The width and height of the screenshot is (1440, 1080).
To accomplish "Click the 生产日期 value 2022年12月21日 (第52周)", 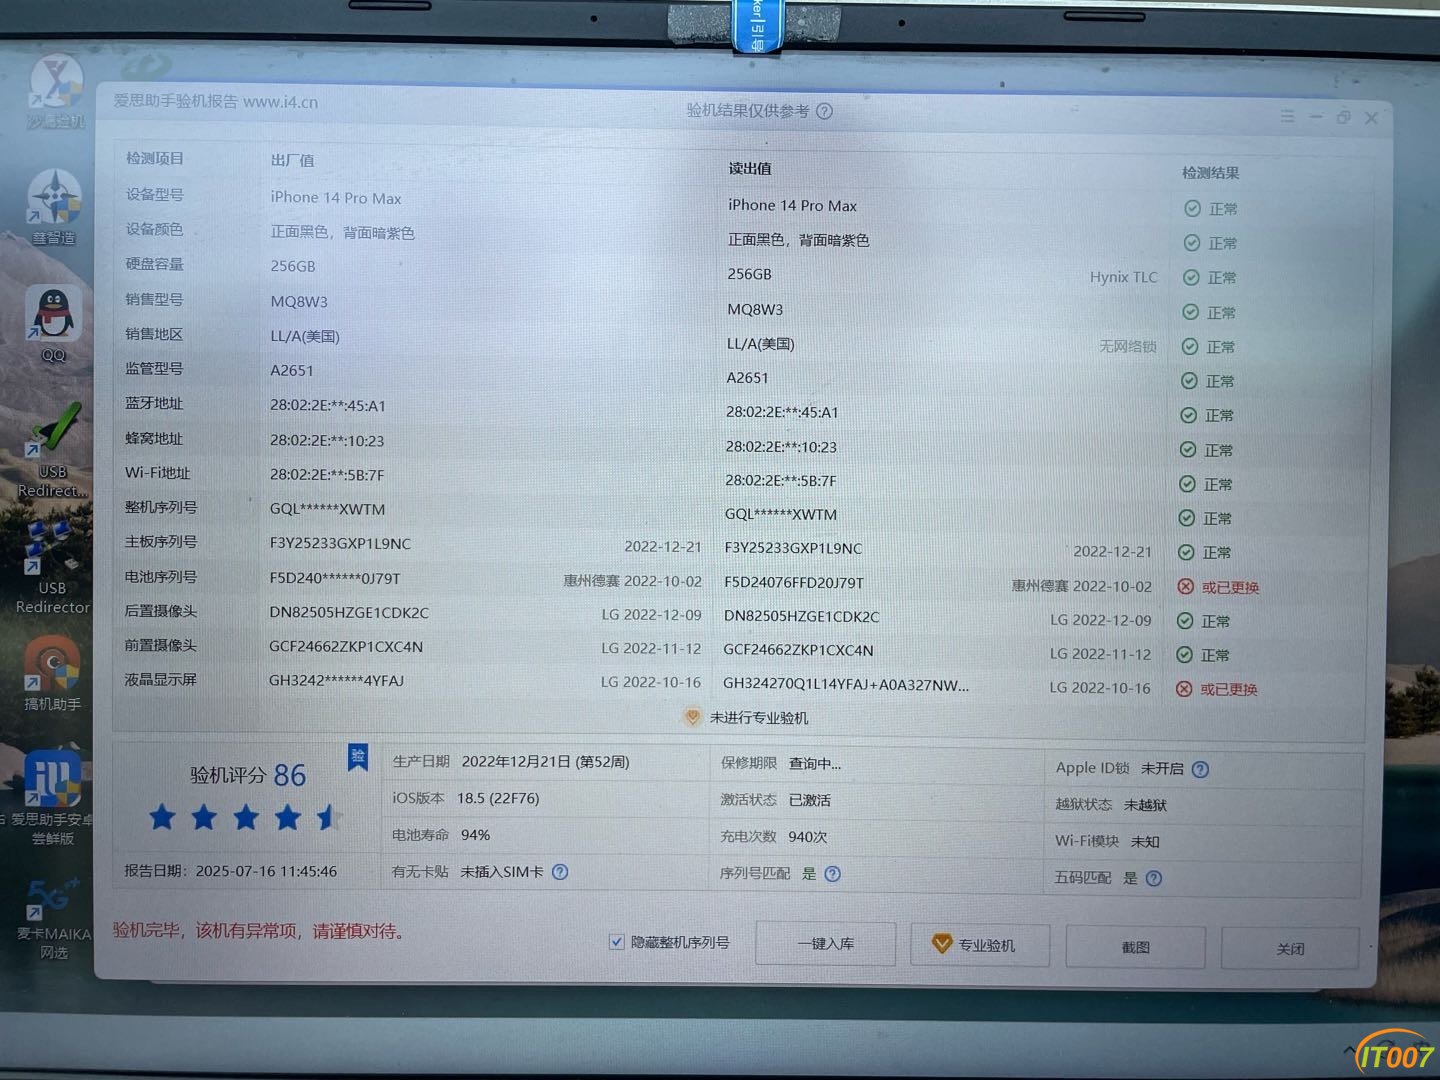I will (545, 762).
